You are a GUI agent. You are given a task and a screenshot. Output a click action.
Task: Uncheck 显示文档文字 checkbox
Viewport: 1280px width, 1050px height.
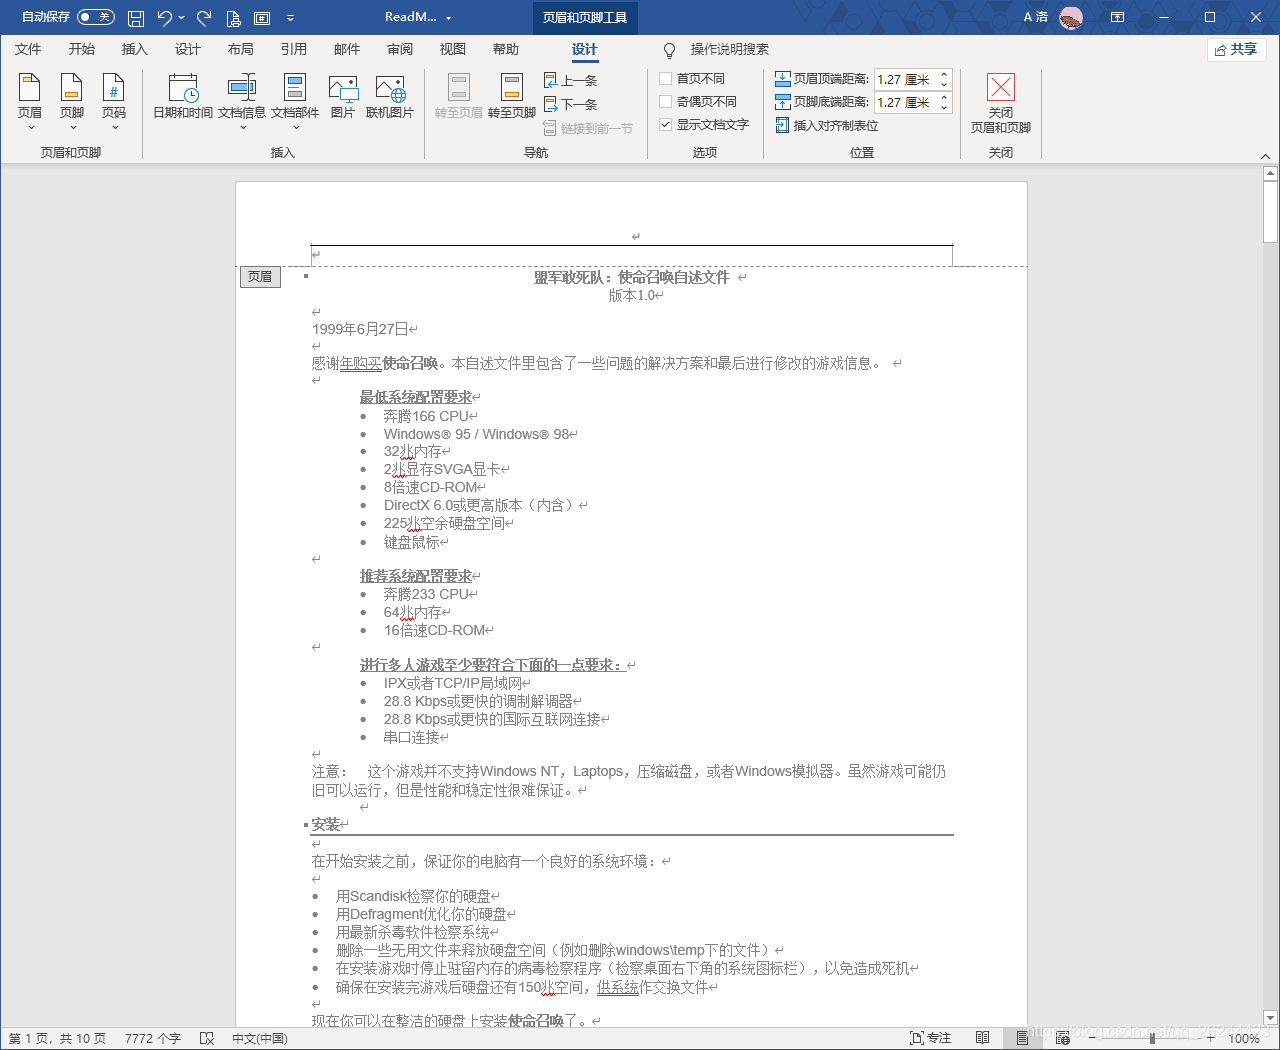point(666,124)
